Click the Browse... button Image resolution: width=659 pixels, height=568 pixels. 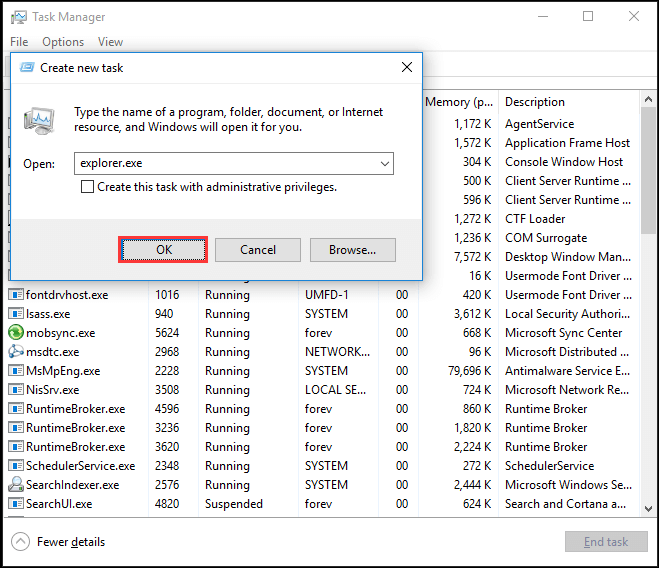pos(352,250)
